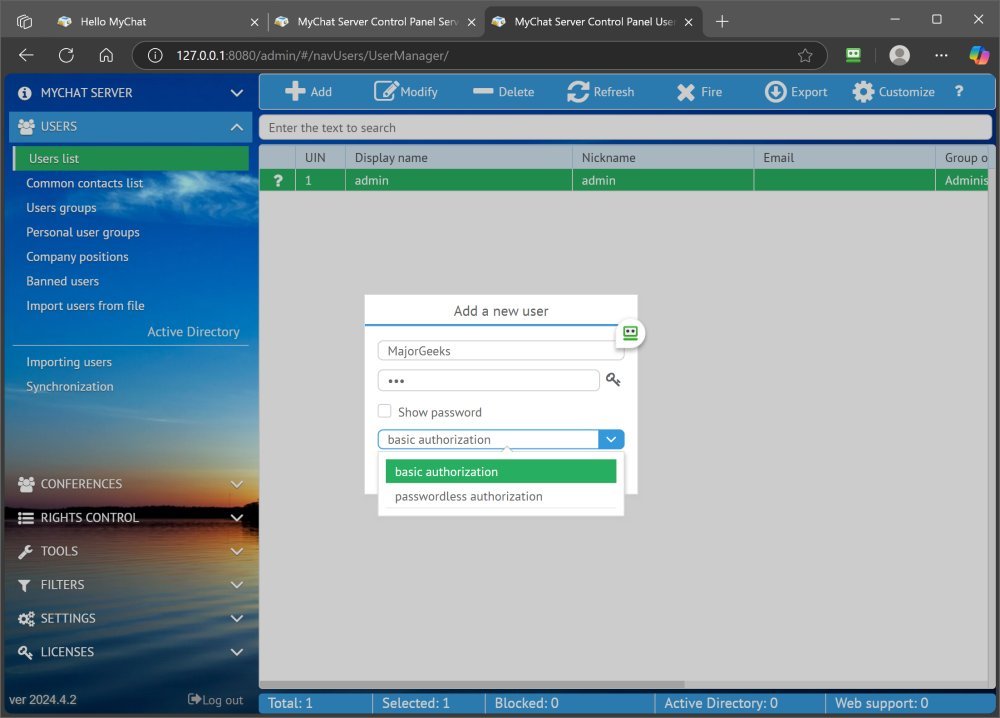This screenshot has width=1000, height=718.
Task: Expand the FILTERS section chevron
Action: [237, 585]
